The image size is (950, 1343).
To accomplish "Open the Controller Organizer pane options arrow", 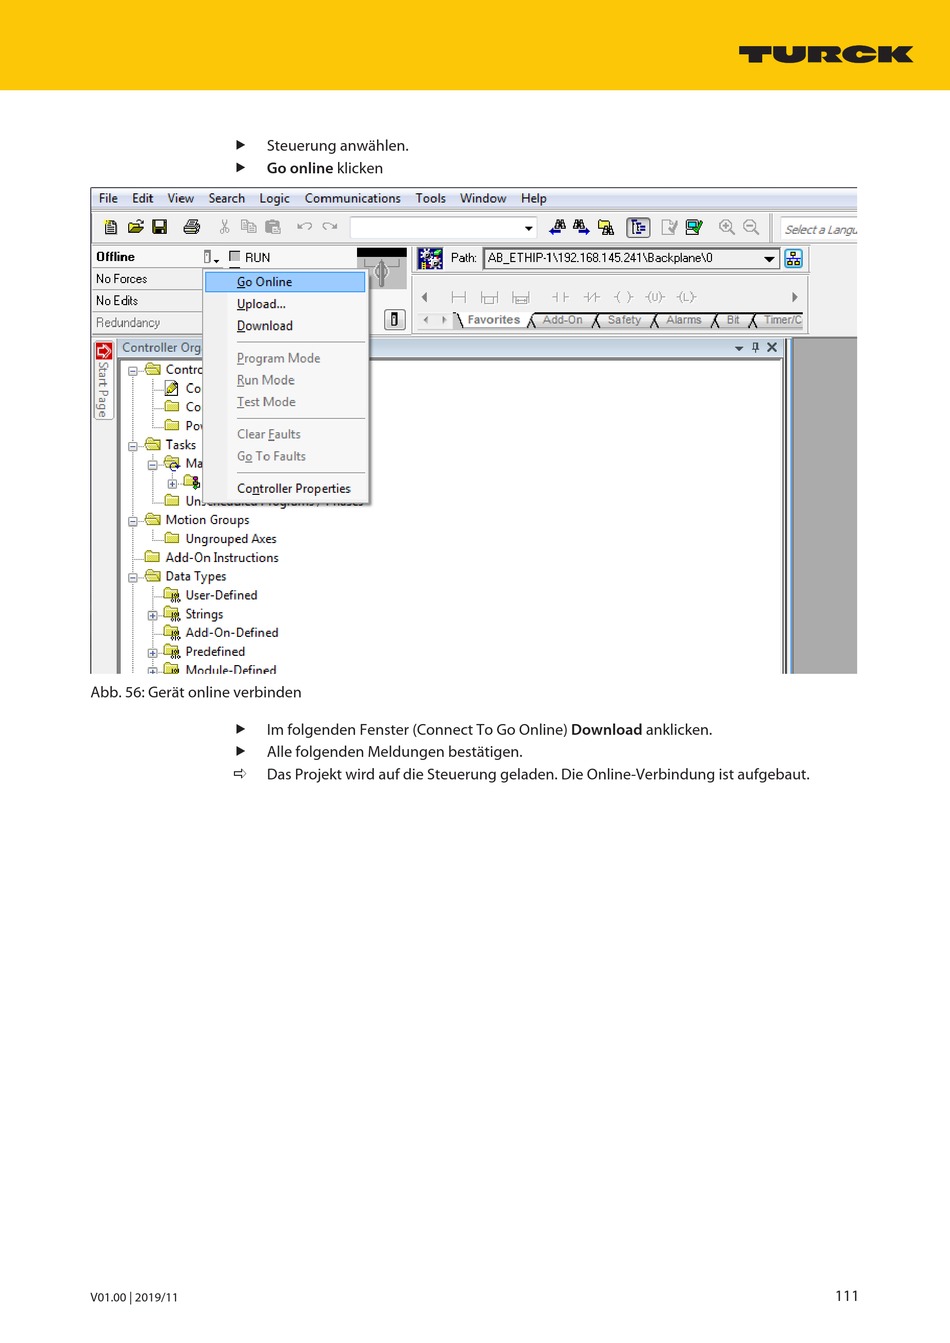I will click(739, 348).
